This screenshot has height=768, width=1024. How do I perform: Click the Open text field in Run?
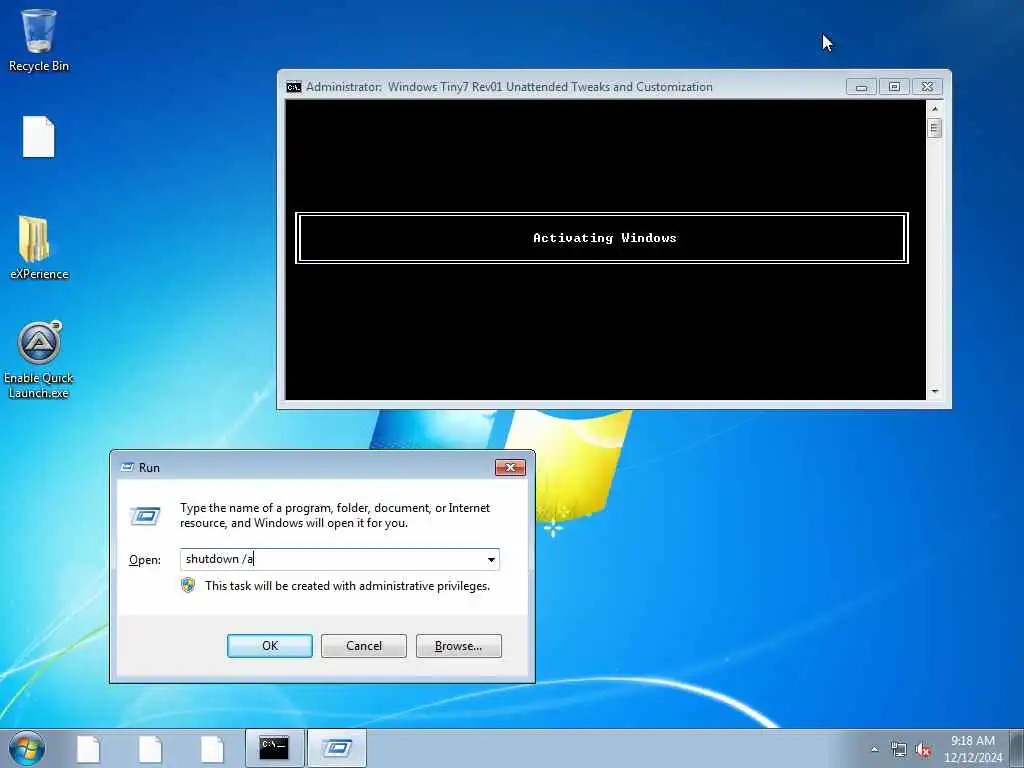pyautogui.click(x=332, y=560)
